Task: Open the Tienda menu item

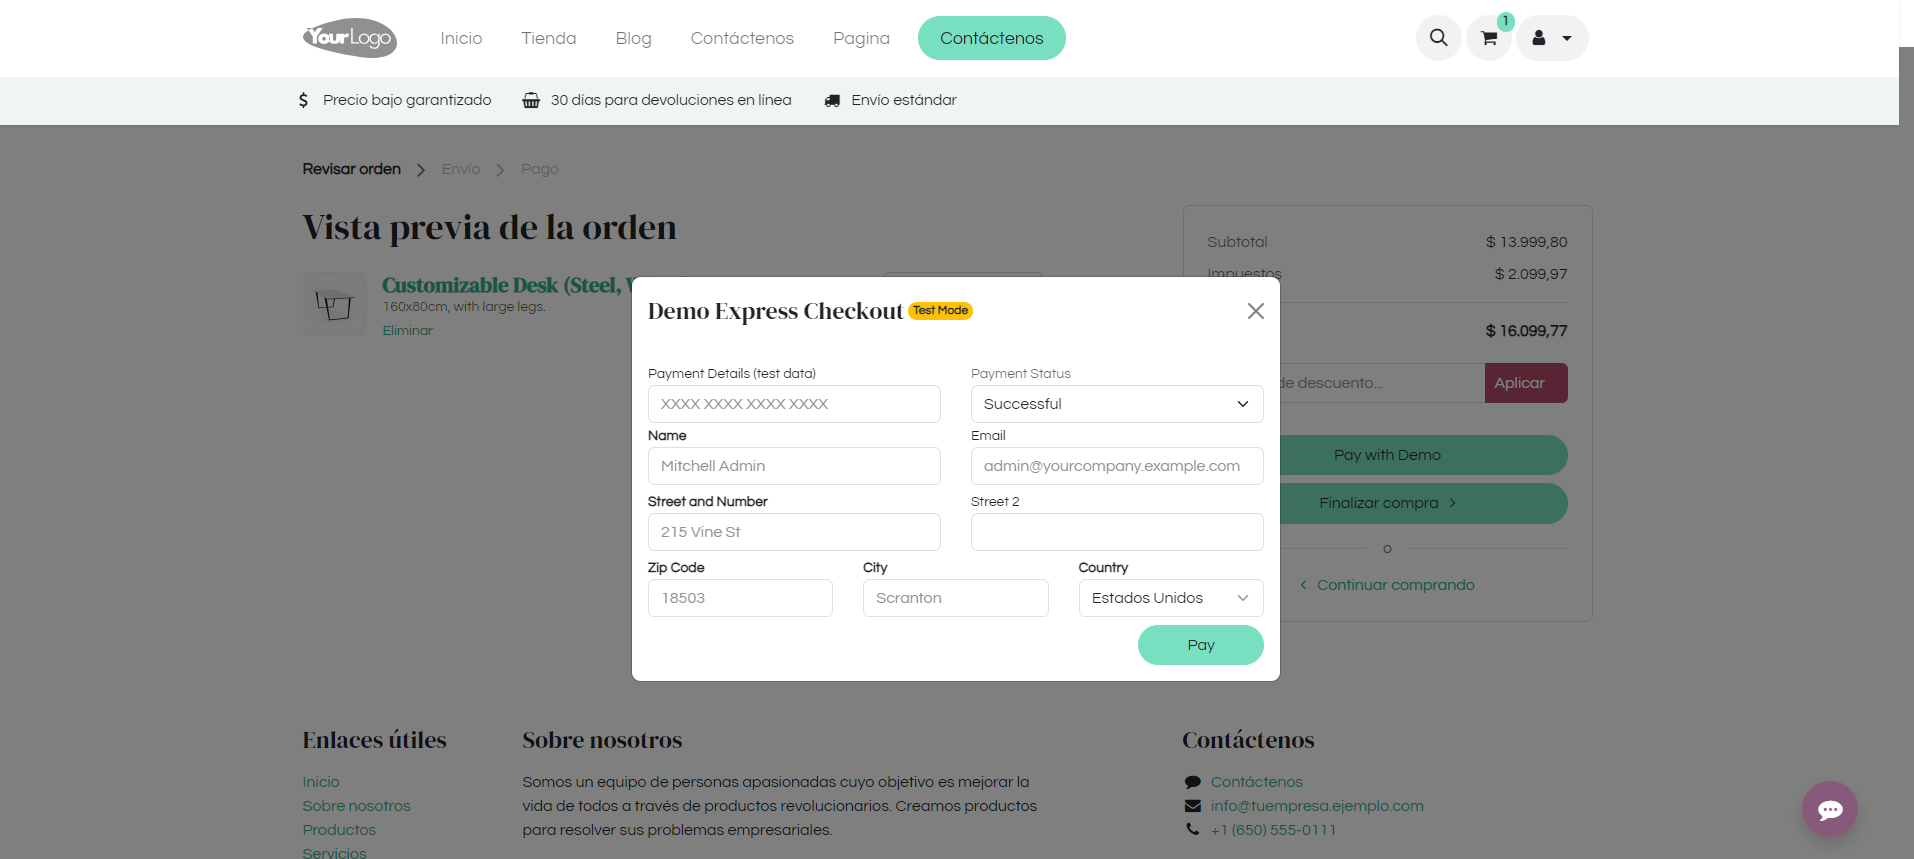Action: (548, 38)
